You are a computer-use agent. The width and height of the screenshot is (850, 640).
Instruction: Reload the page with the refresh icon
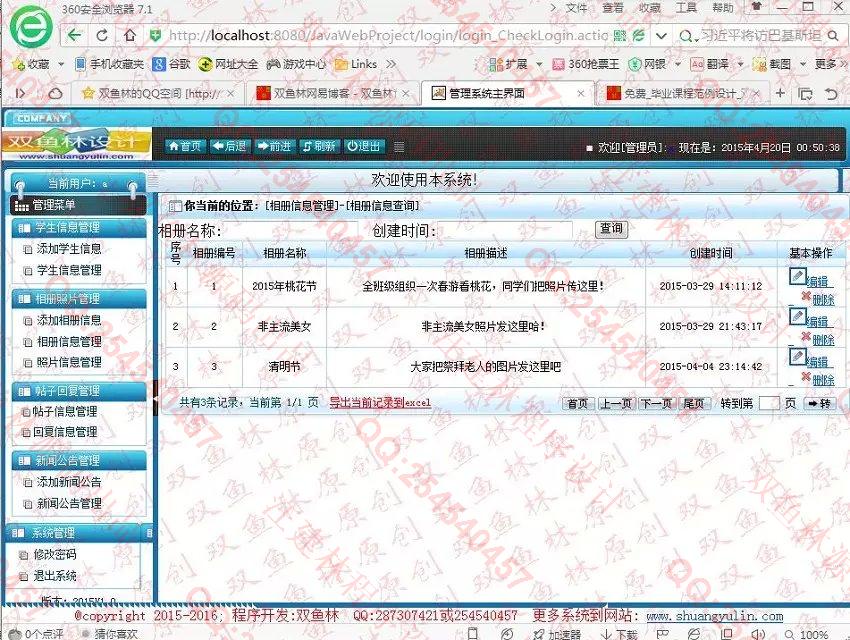click(102, 36)
